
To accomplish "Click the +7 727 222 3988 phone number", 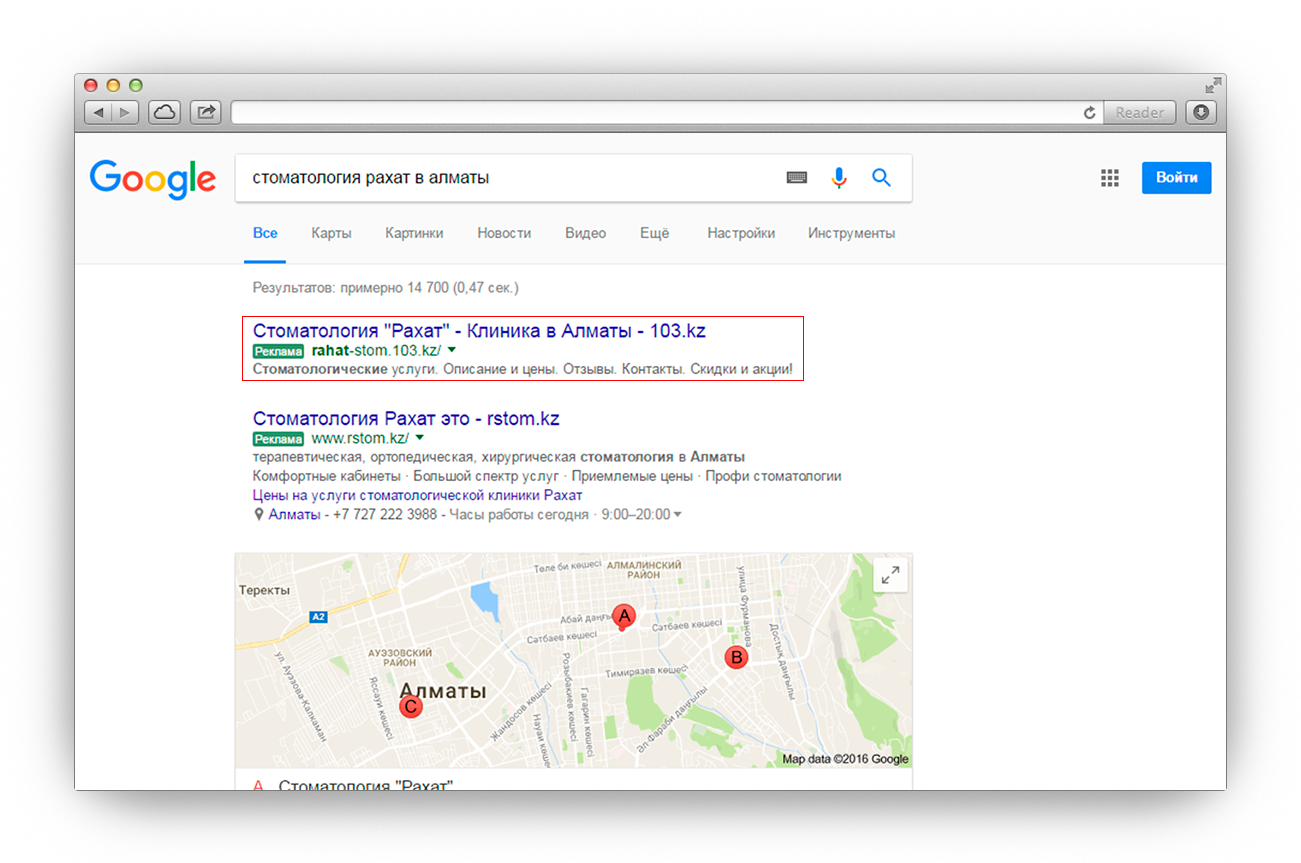I will (x=385, y=514).
